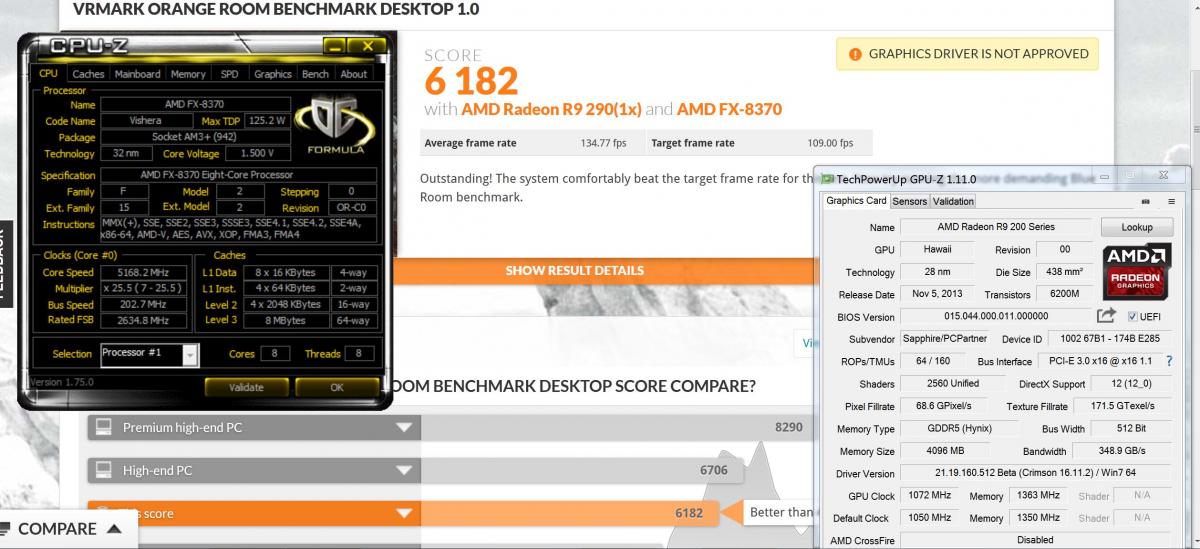Click the Bus Interface question mark icon

coord(1168,361)
